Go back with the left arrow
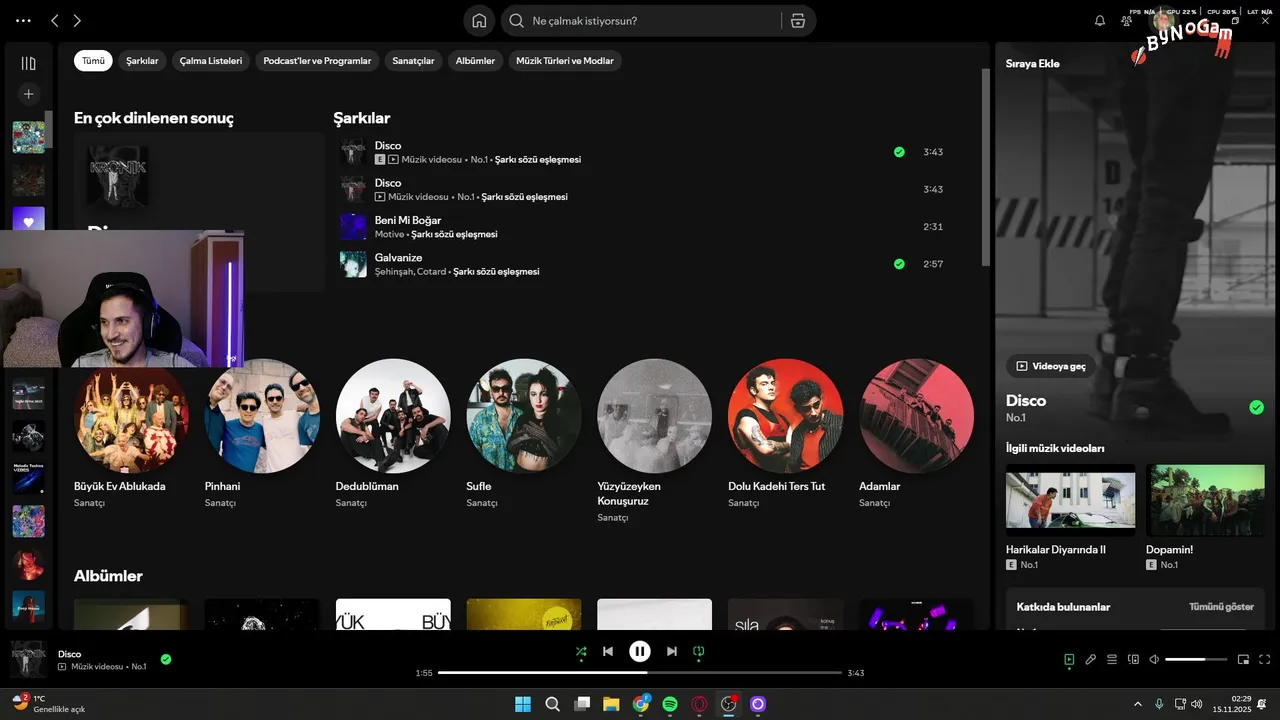 coord(55,20)
